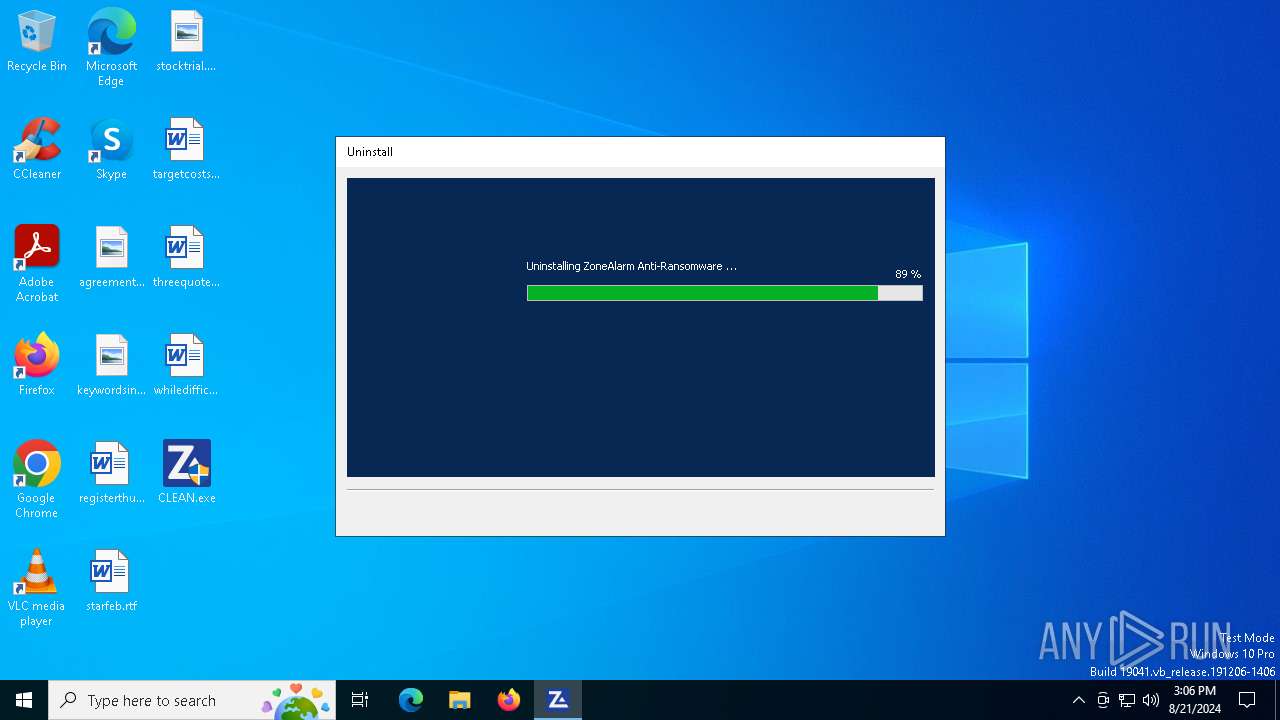
Task: Click Show desktop sliver at taskbar edge
Action: 1277,700
